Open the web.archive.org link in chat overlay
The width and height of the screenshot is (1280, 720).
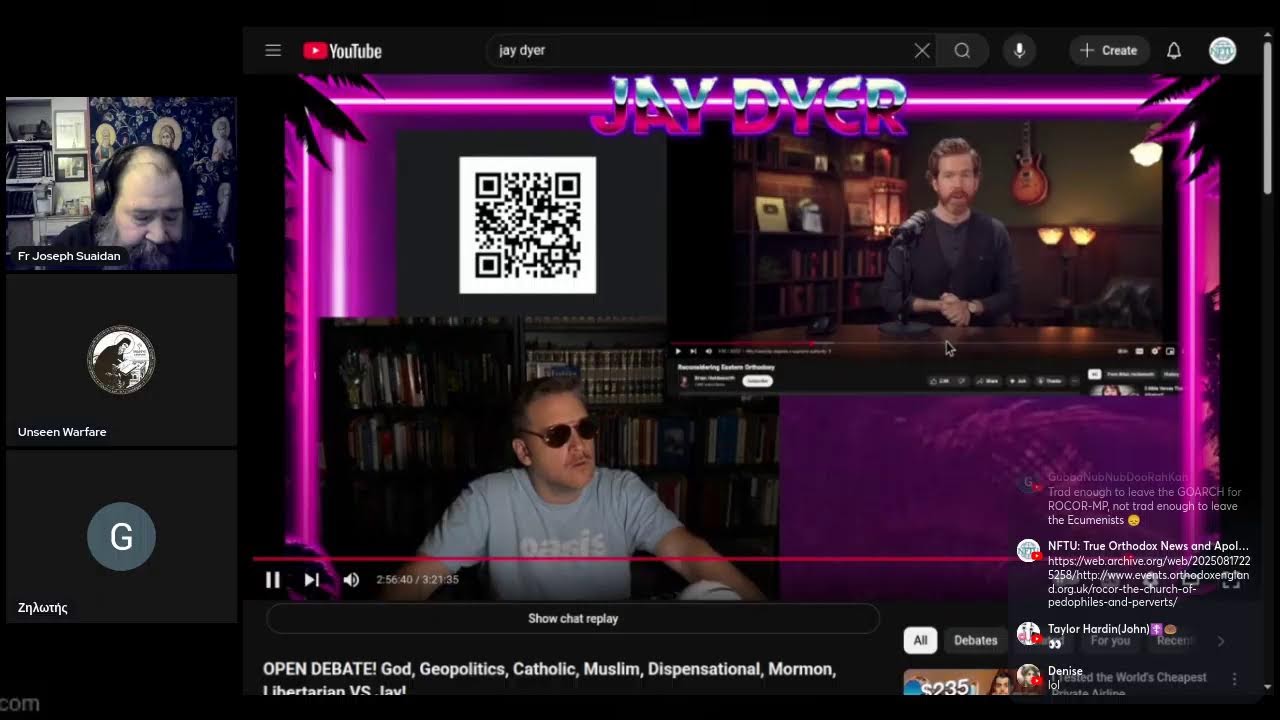click(1148, 582)
